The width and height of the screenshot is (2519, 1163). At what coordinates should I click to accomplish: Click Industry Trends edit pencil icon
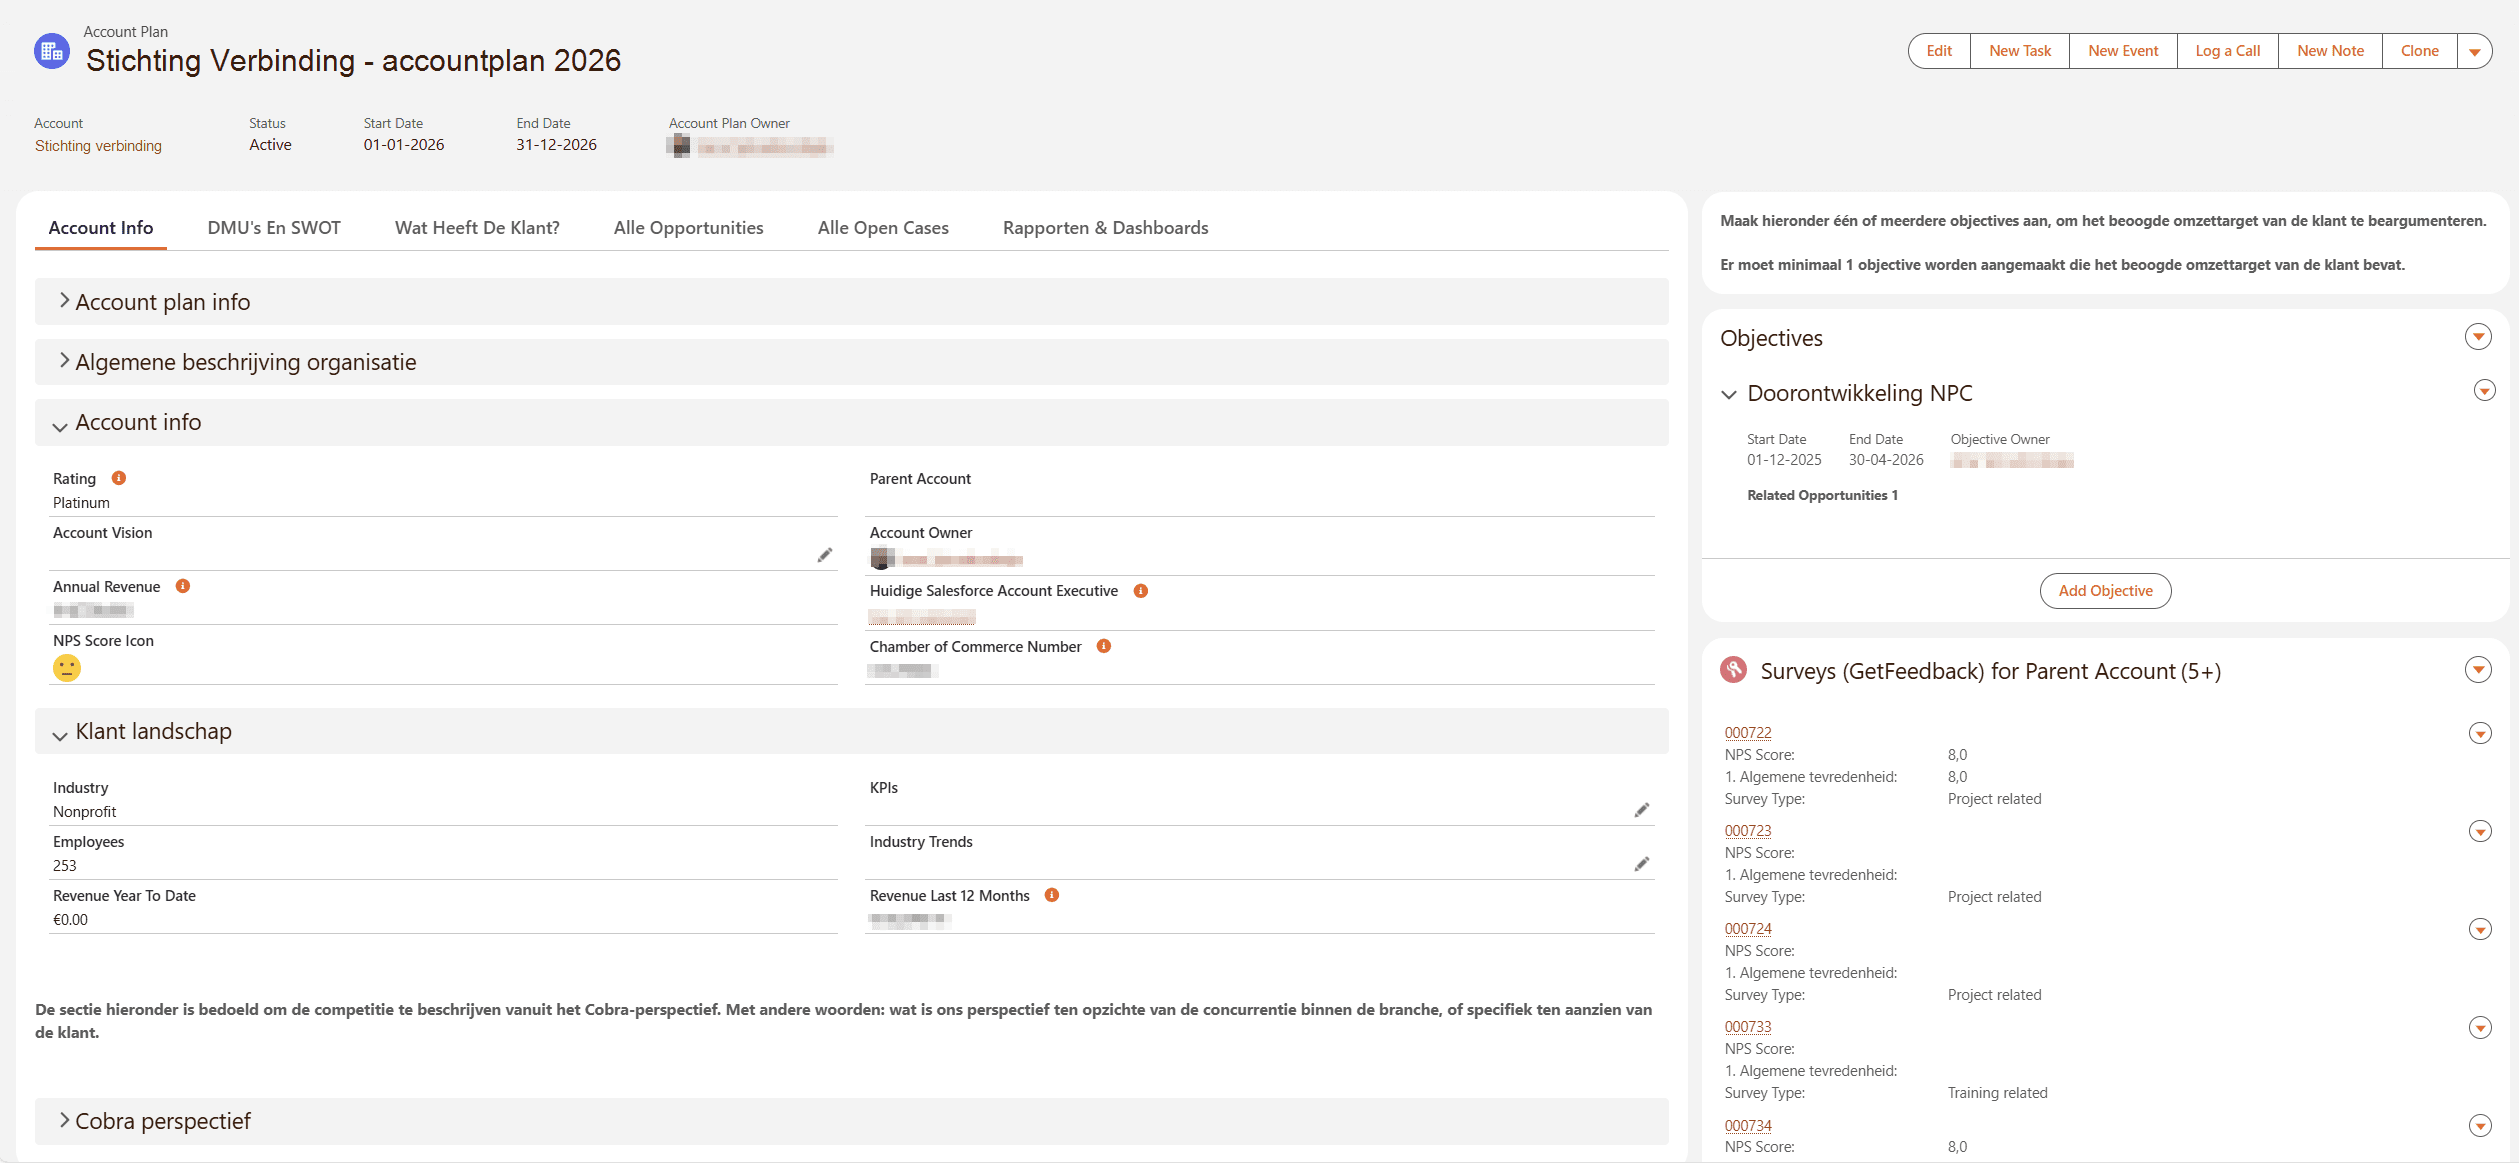1642,864
